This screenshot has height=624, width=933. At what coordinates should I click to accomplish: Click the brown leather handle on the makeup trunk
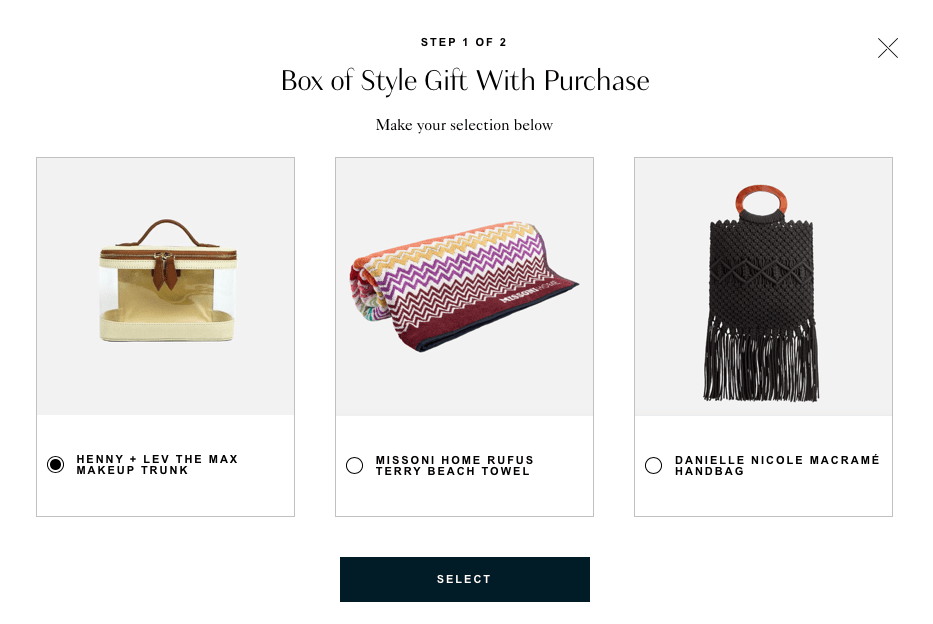point(167,230)
